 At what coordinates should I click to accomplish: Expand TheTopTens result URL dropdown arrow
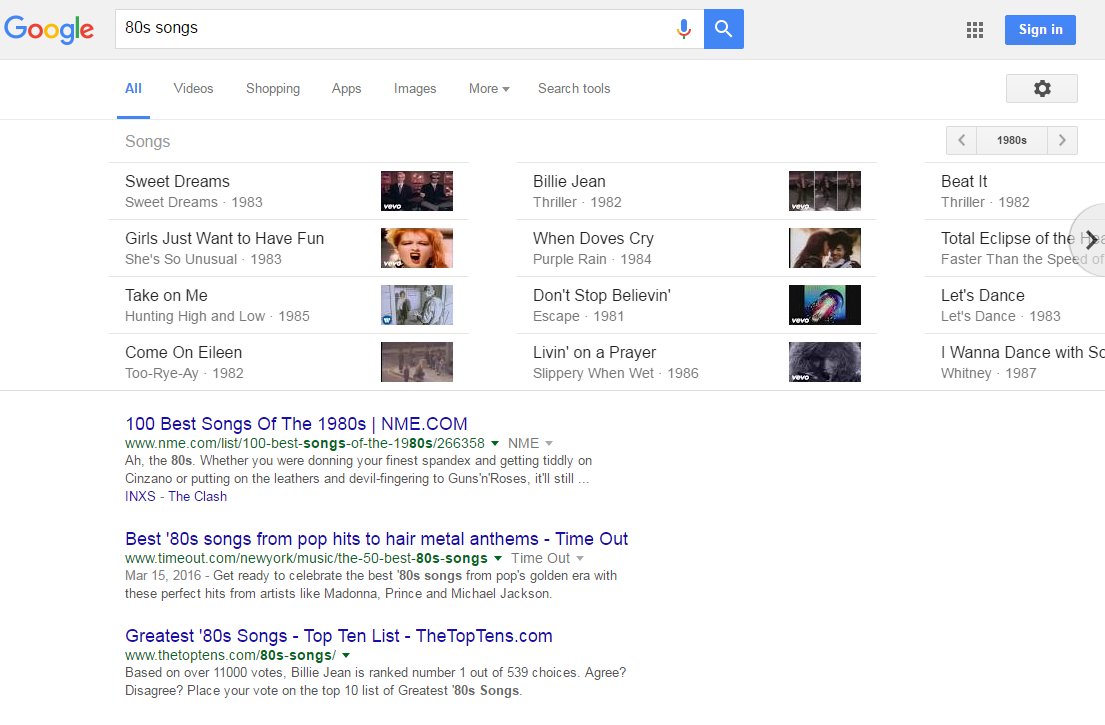coord(346,655)
